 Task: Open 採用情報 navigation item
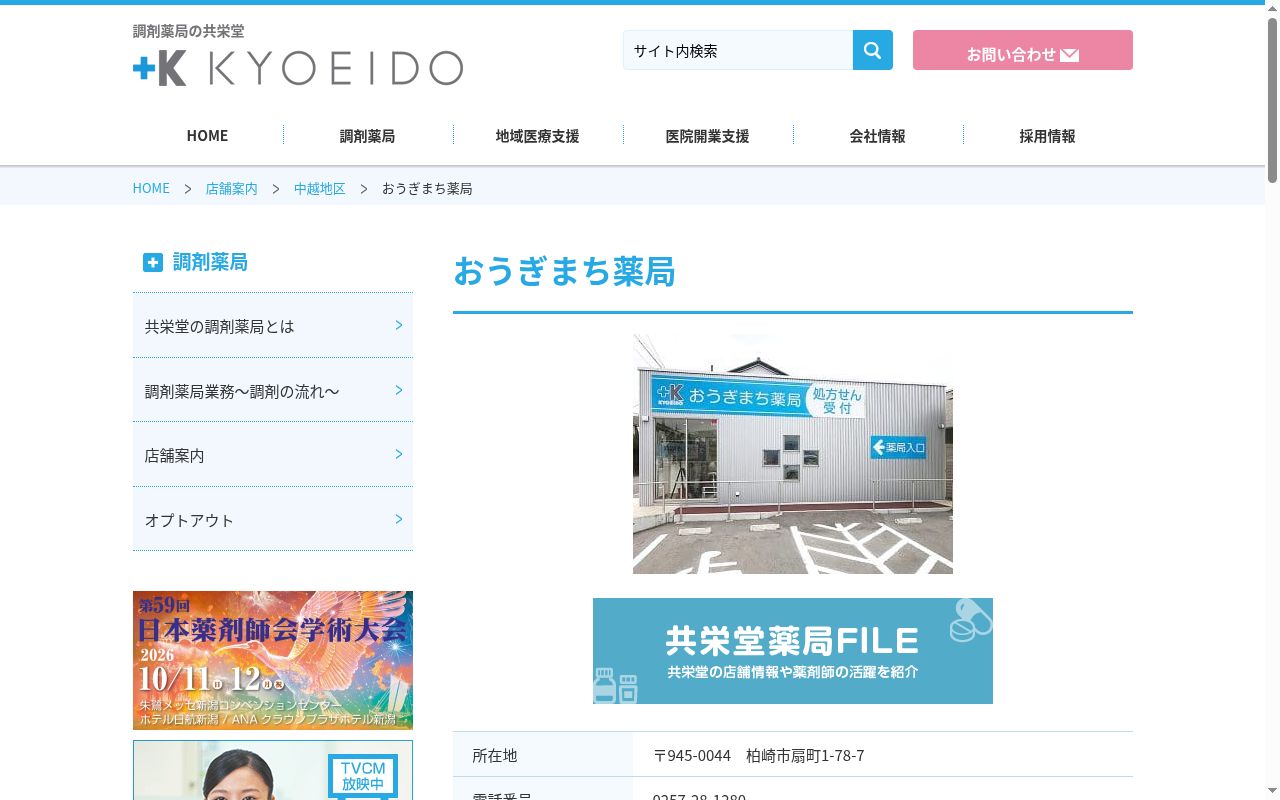pos(1048,135)
